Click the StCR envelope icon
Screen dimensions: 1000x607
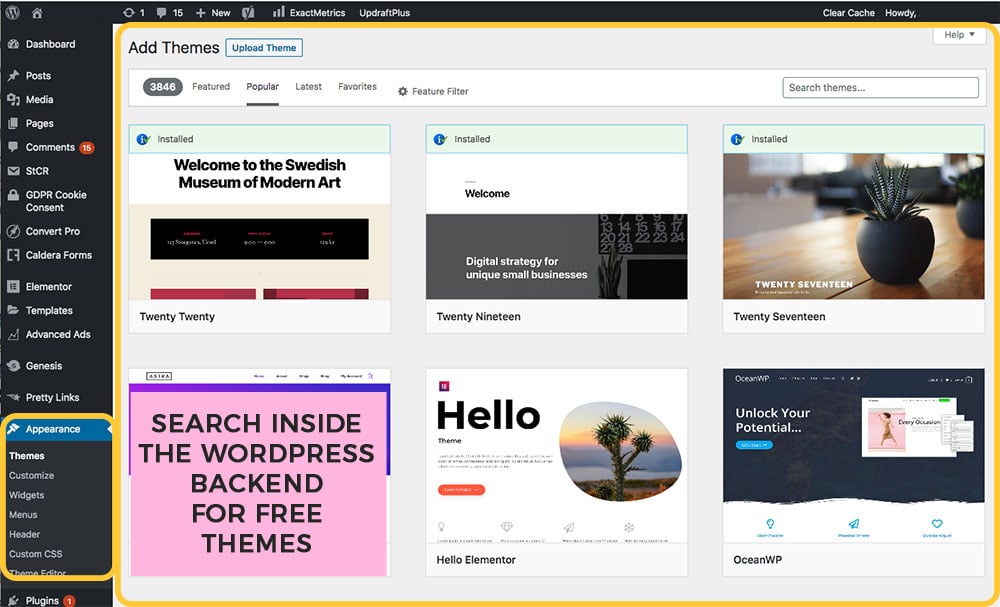click(x=13, y=171)
